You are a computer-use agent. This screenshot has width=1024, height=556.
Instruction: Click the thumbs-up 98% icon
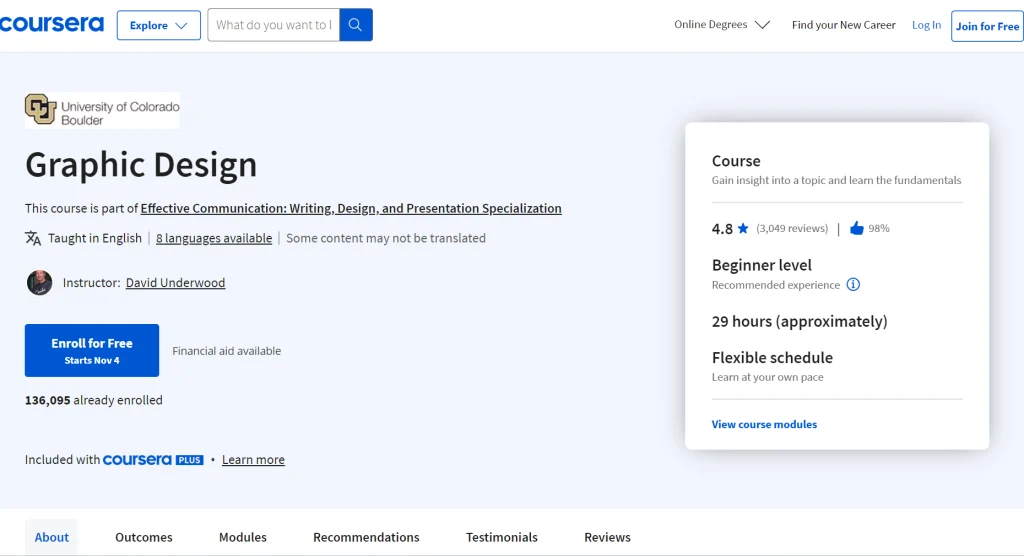(x=857, y=228)
